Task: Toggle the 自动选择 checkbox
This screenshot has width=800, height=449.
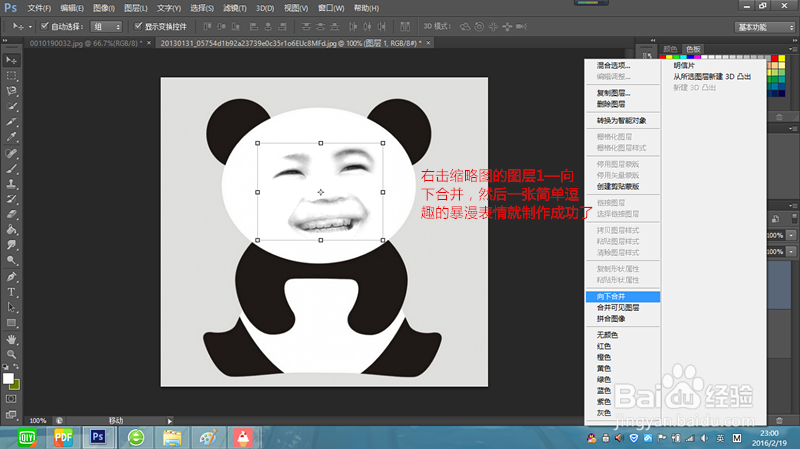Action: tap(44, 26)
